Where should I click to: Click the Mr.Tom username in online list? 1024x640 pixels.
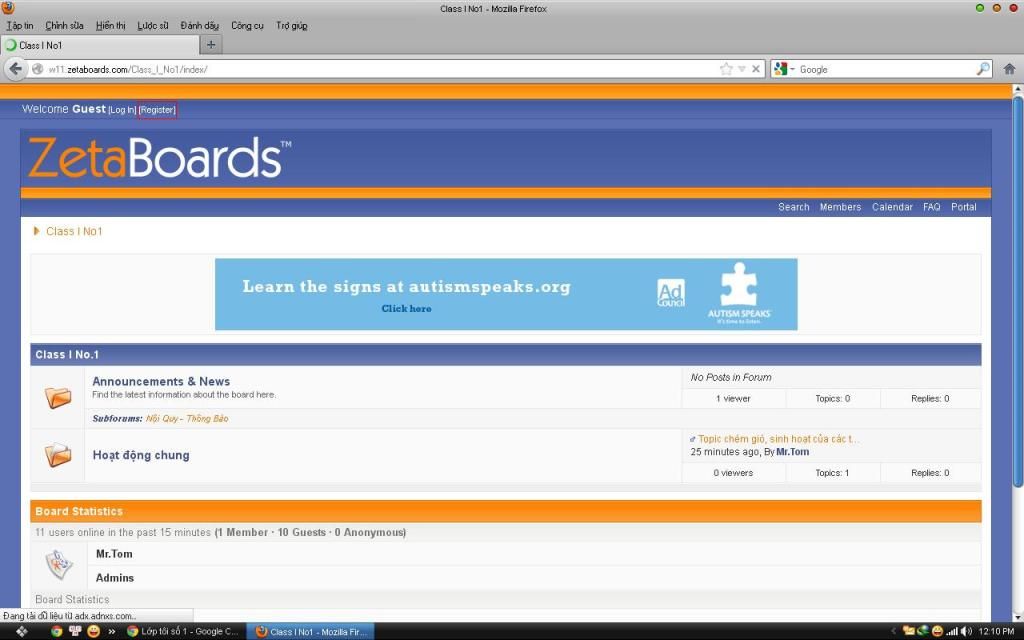pyautogui.click(x=114, y=554)
